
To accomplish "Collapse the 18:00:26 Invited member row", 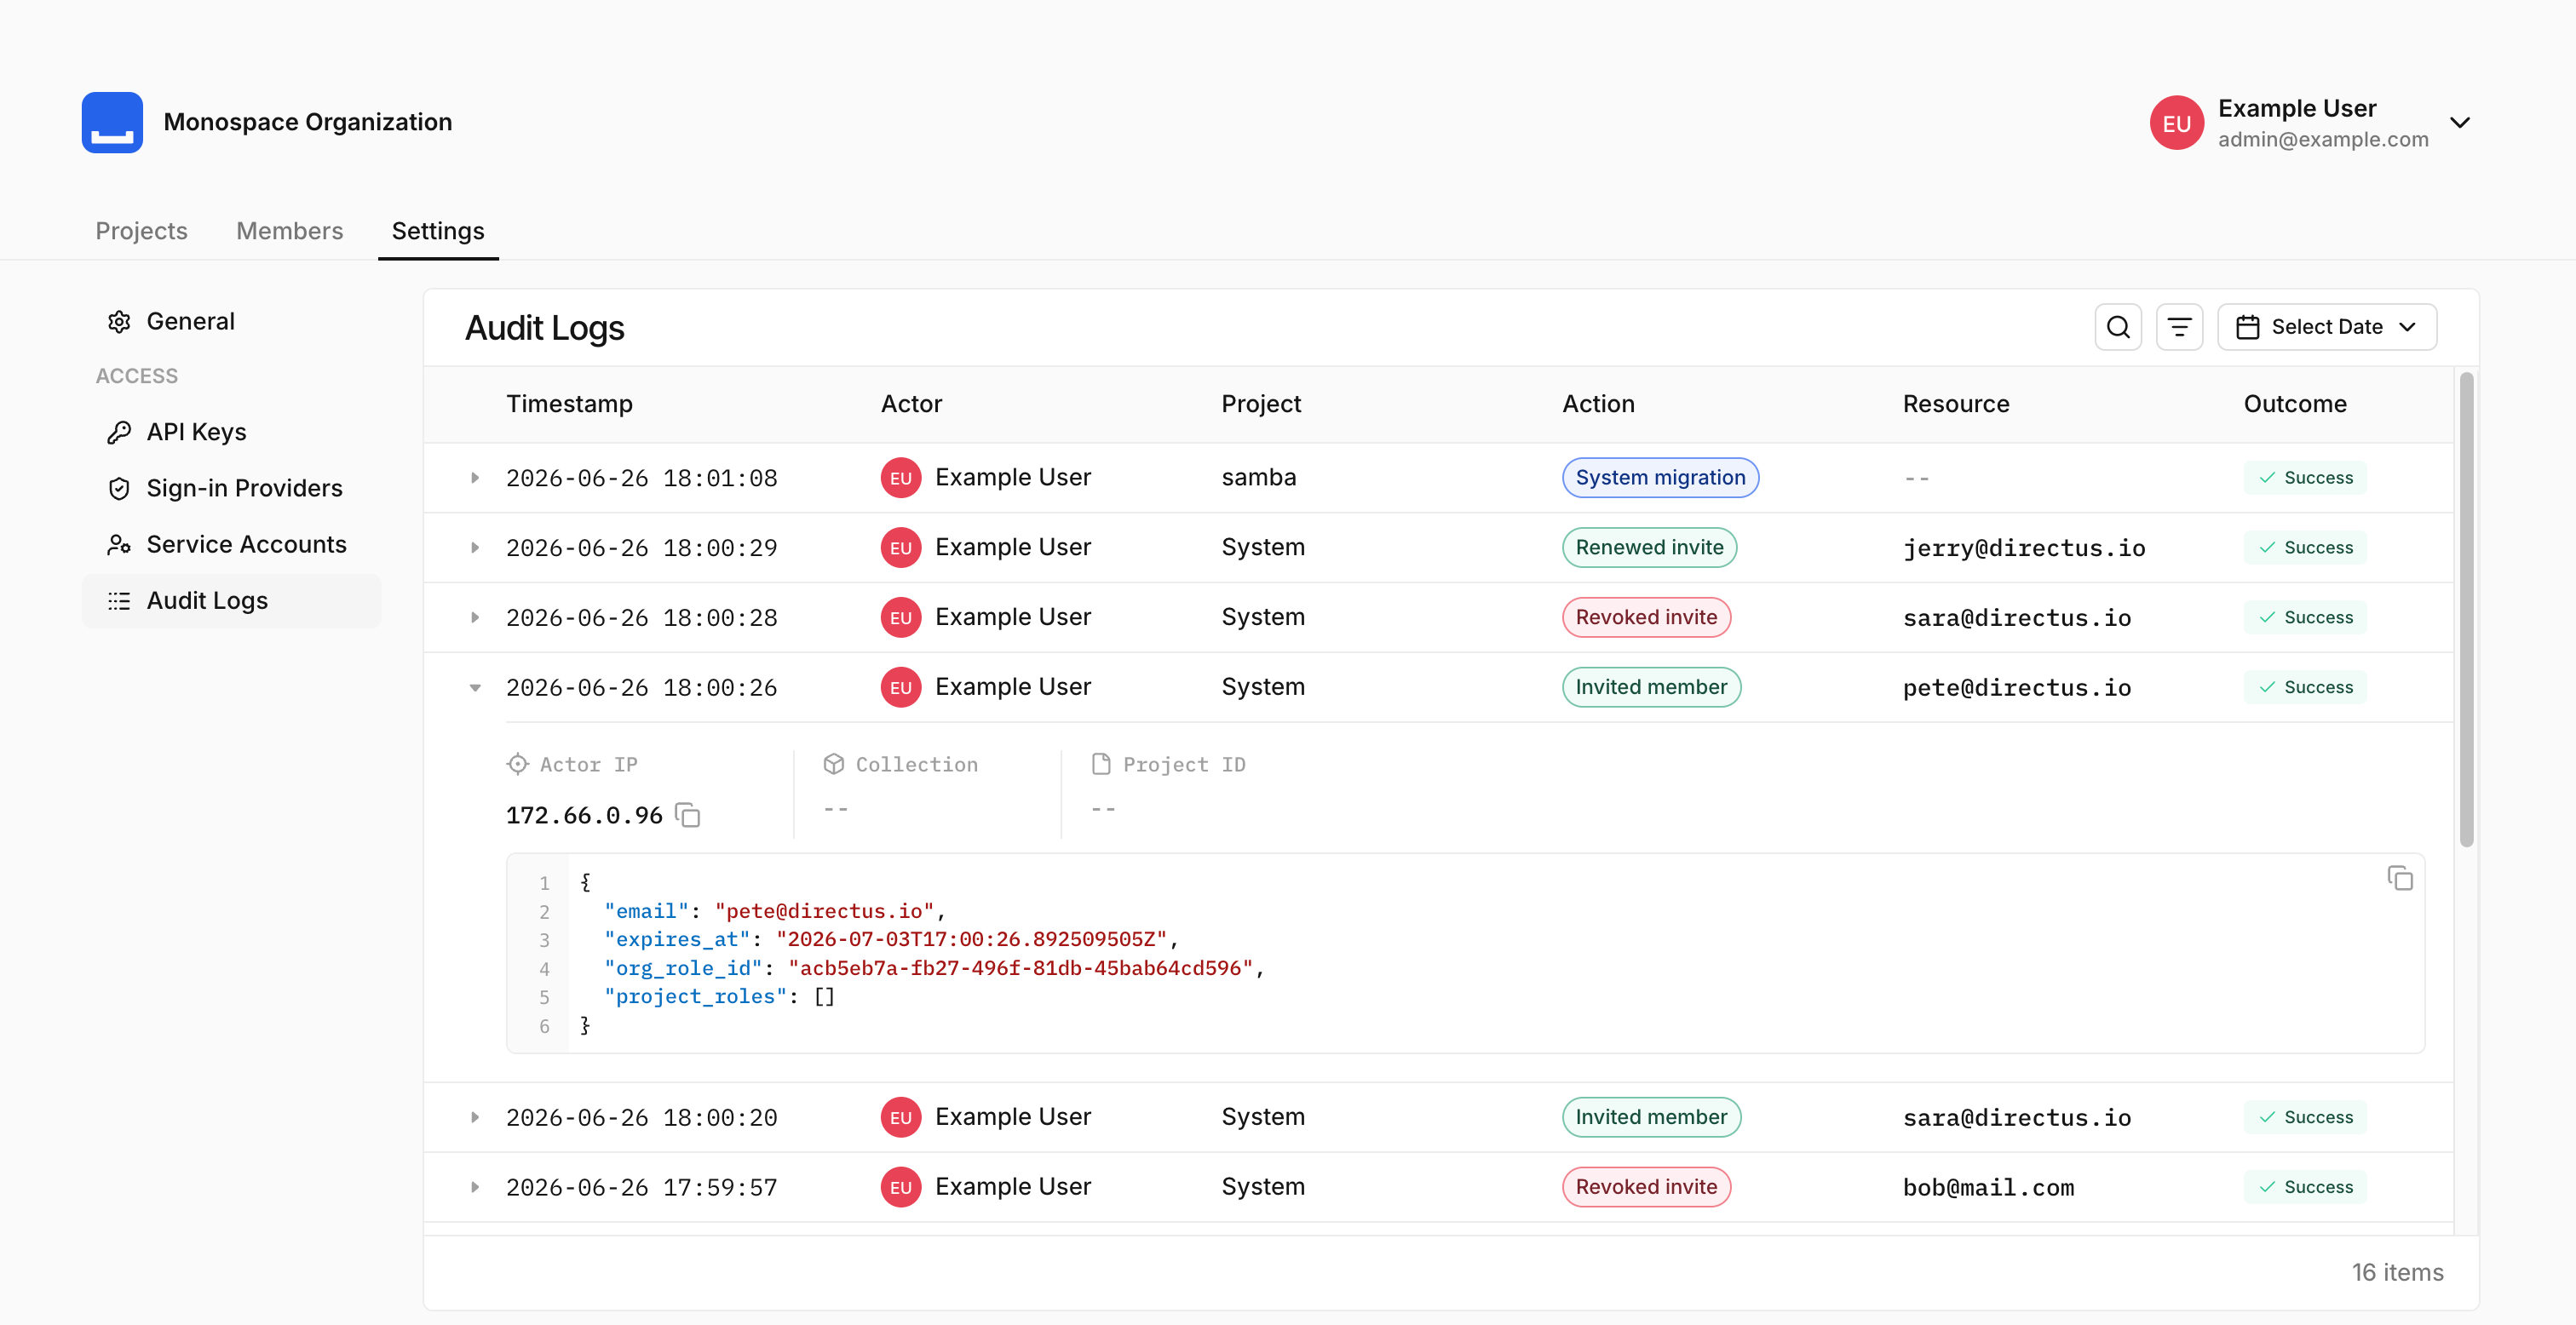I will [x=475, y=688].
